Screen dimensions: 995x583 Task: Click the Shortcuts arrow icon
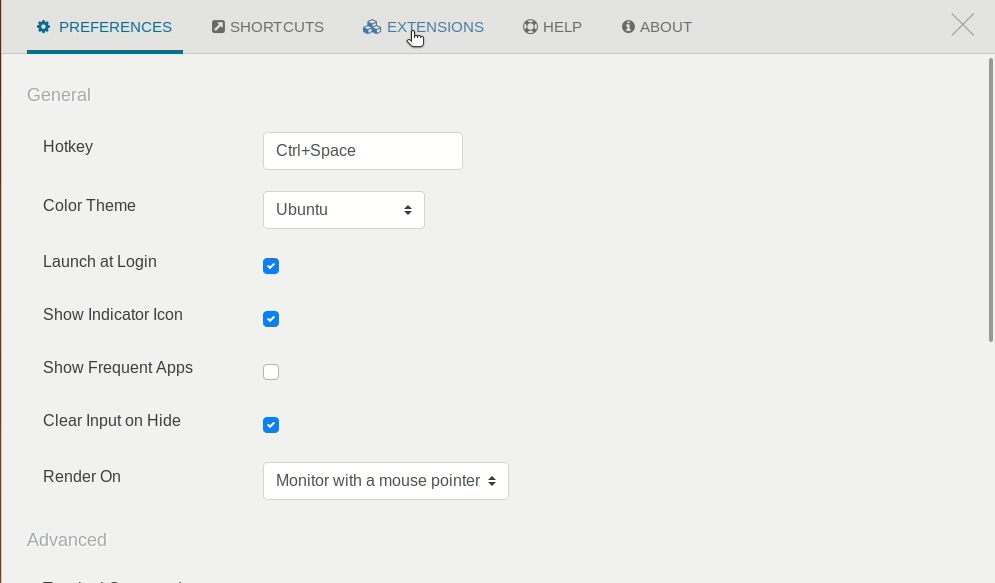(x=218, y=27)
